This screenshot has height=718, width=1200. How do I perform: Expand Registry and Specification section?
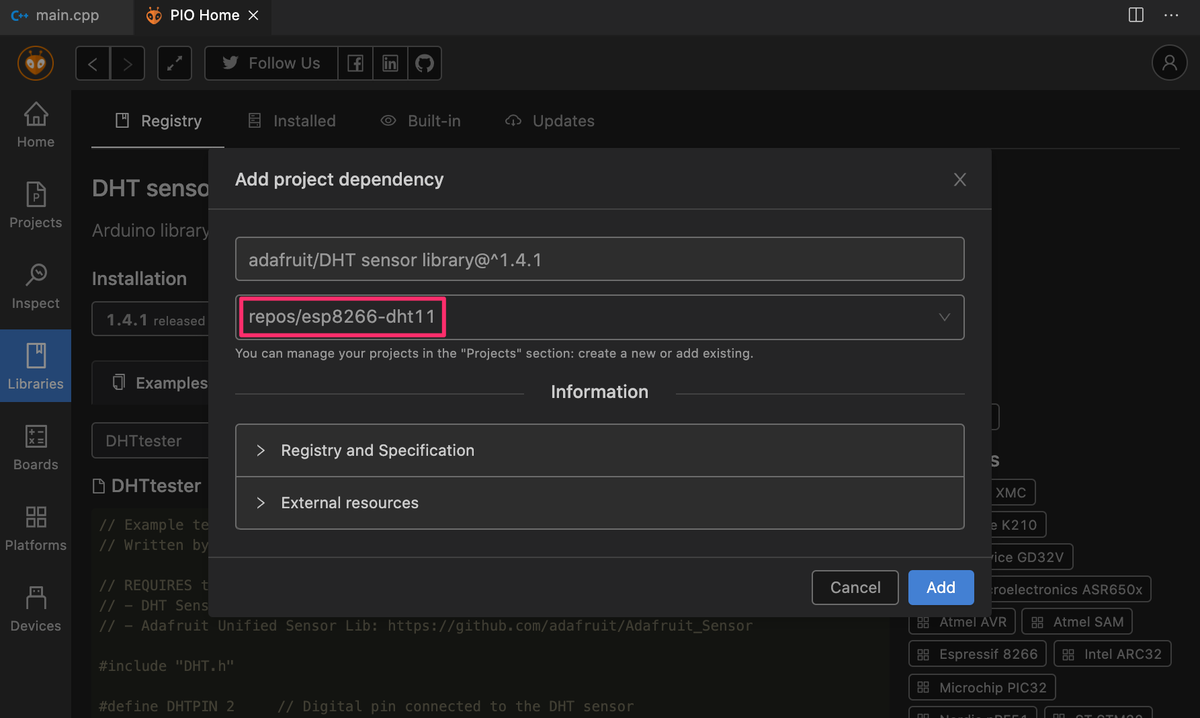(x=600, y=450)
